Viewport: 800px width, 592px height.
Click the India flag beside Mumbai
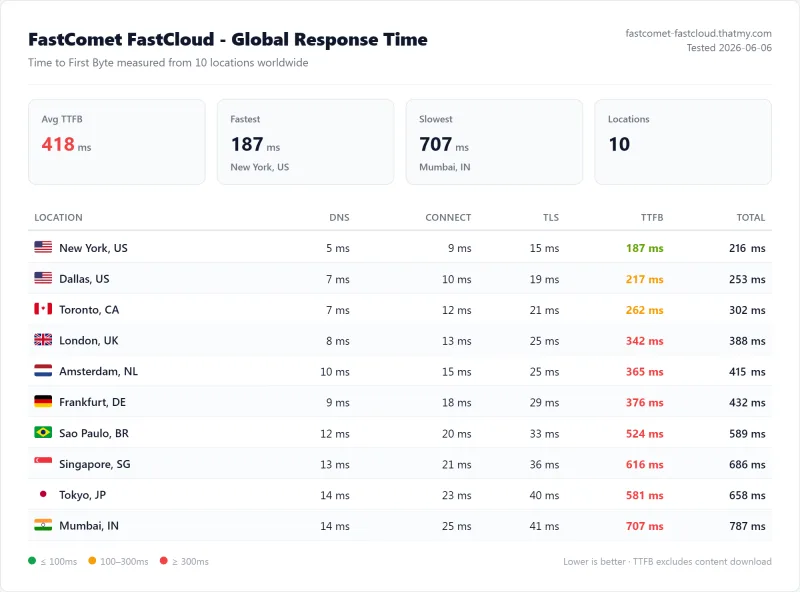[x=43, y=525]
